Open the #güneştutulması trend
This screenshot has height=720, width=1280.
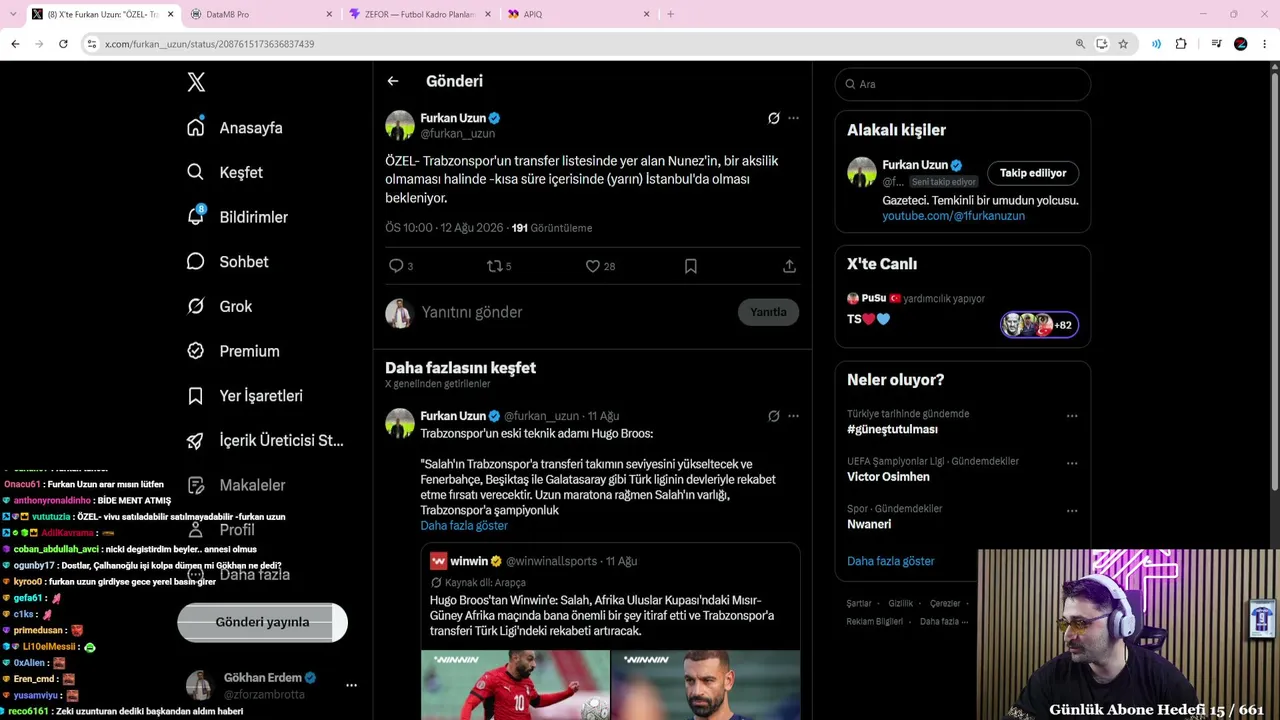[892, 429]
